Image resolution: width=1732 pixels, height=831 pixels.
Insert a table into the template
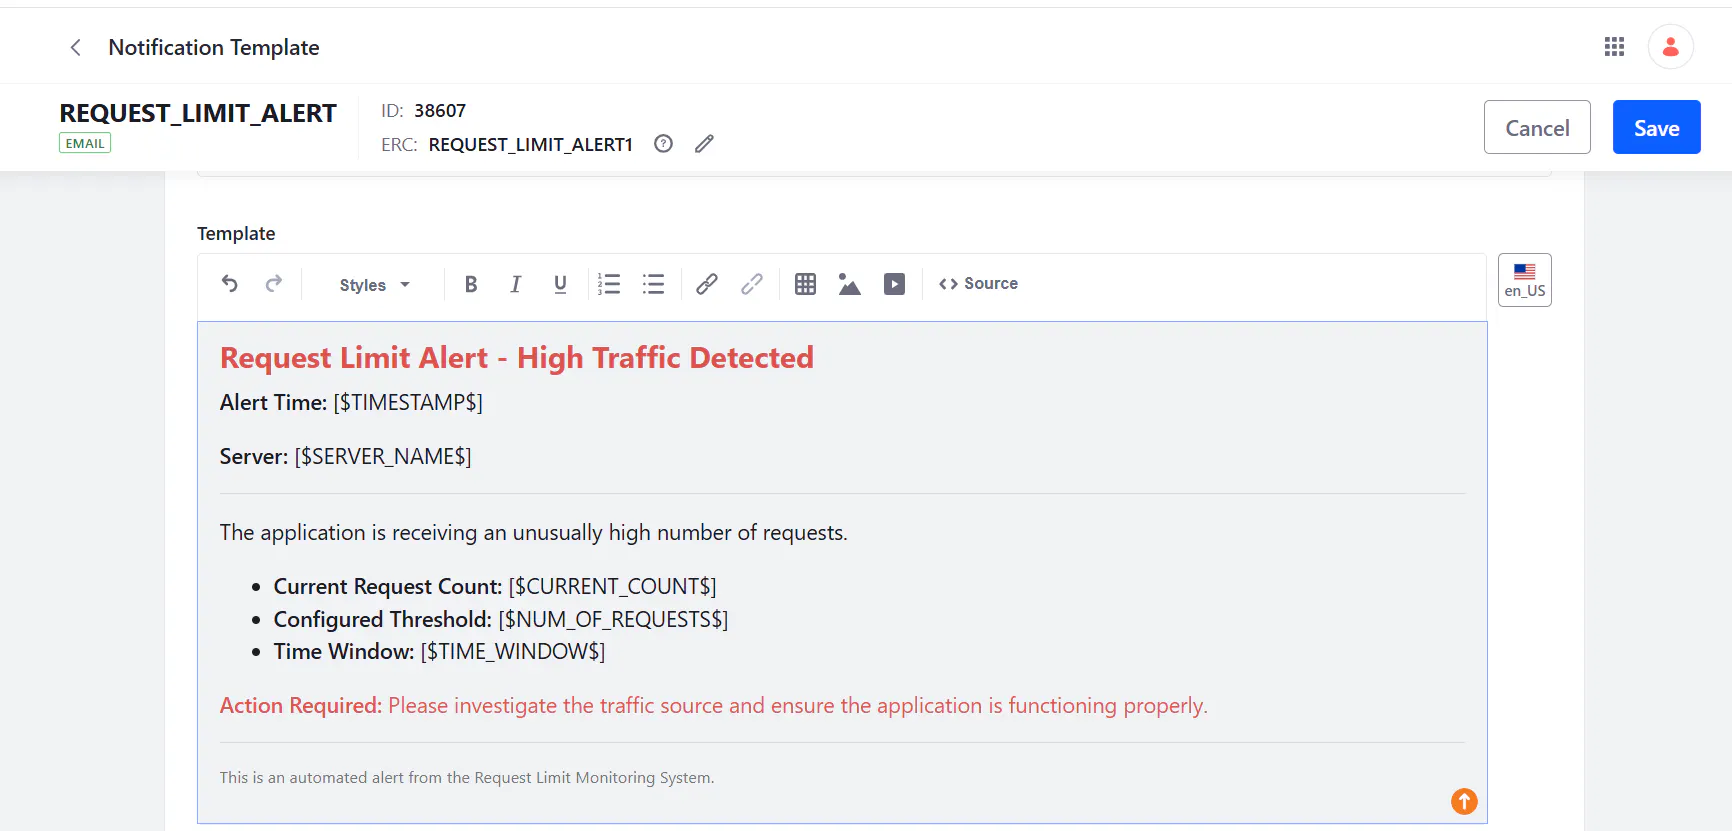pyautogui.click(x=805, y=284)
